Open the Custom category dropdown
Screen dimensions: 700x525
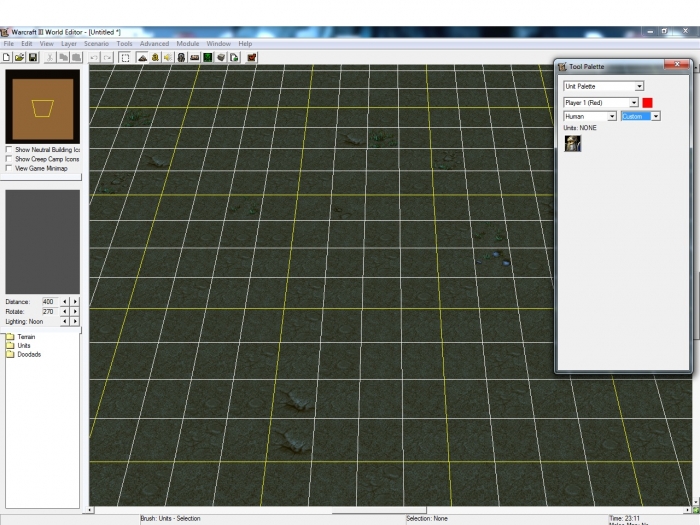(x=641, y=117)
